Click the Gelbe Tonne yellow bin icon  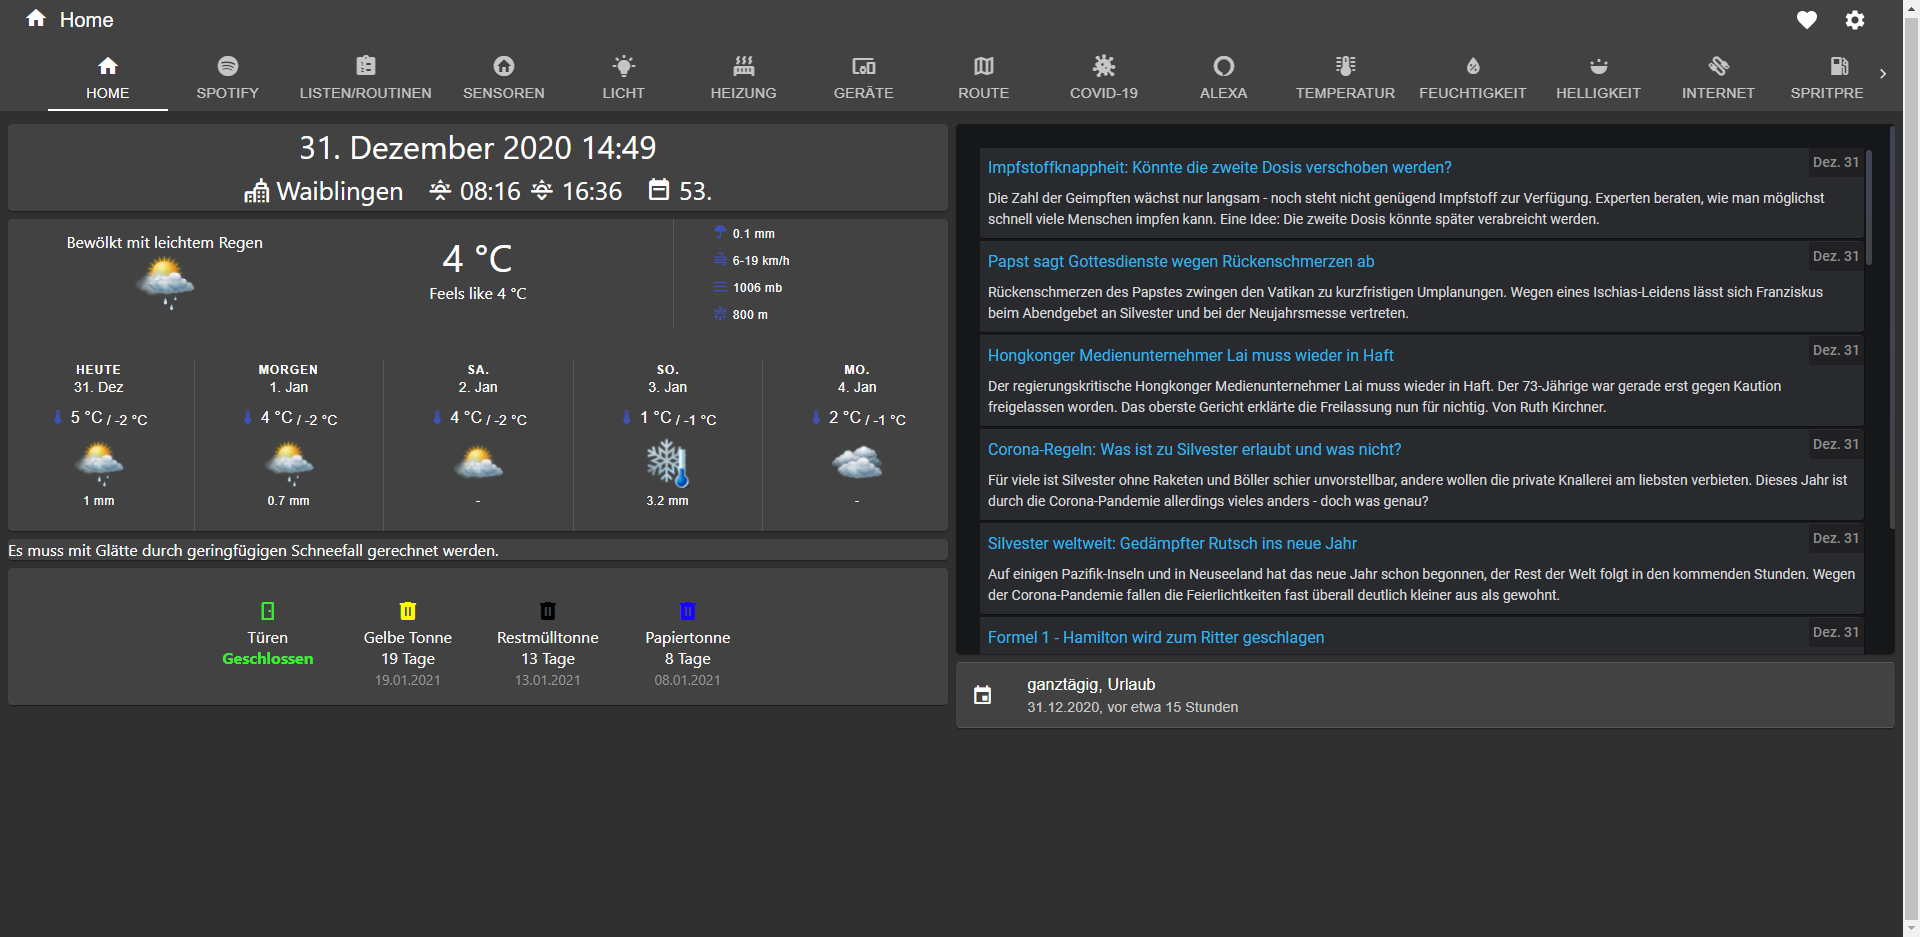pyautogui.click(x=408, y=610)
